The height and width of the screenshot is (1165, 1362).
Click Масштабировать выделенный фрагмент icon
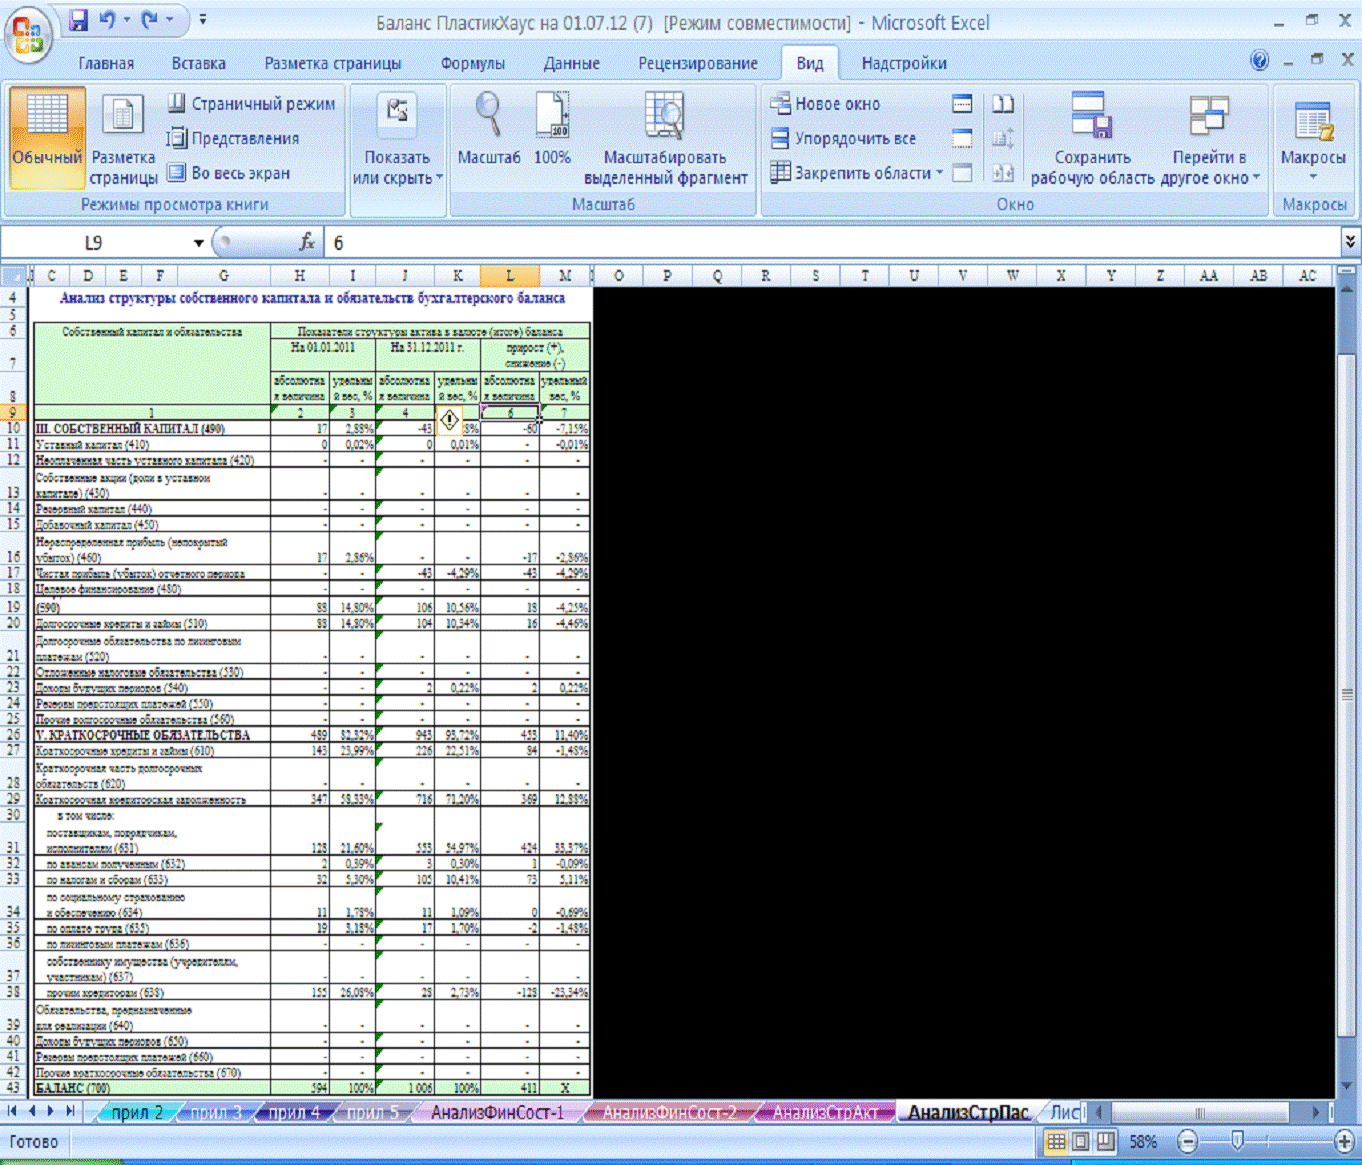point(665,117)
